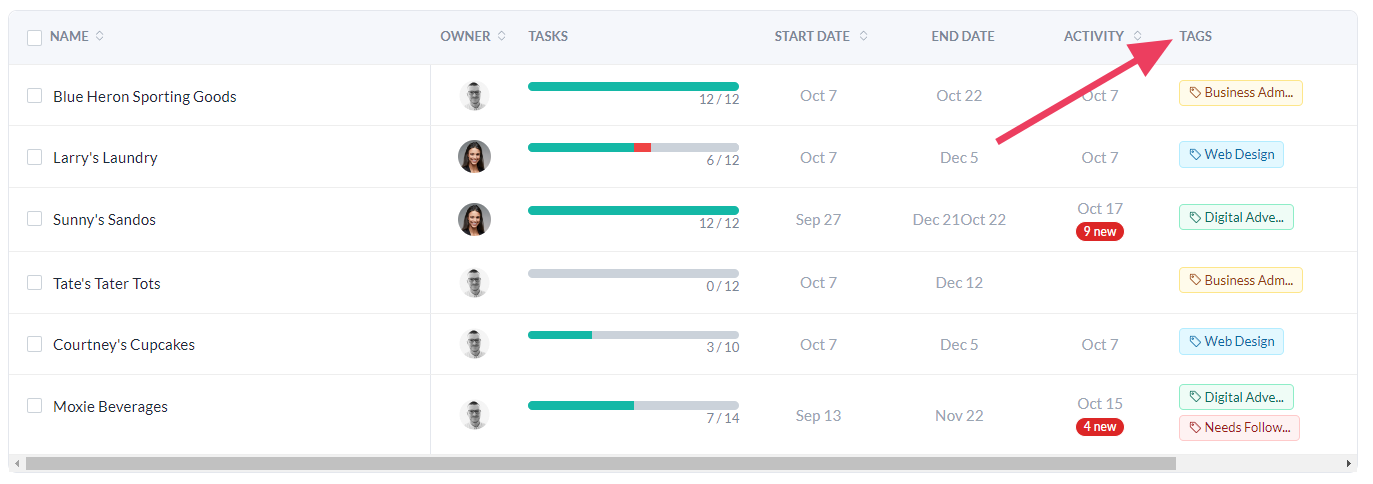
Task: Click the Business Admin tag on Tate's Tater Tots
Action: click(1240, 280)
